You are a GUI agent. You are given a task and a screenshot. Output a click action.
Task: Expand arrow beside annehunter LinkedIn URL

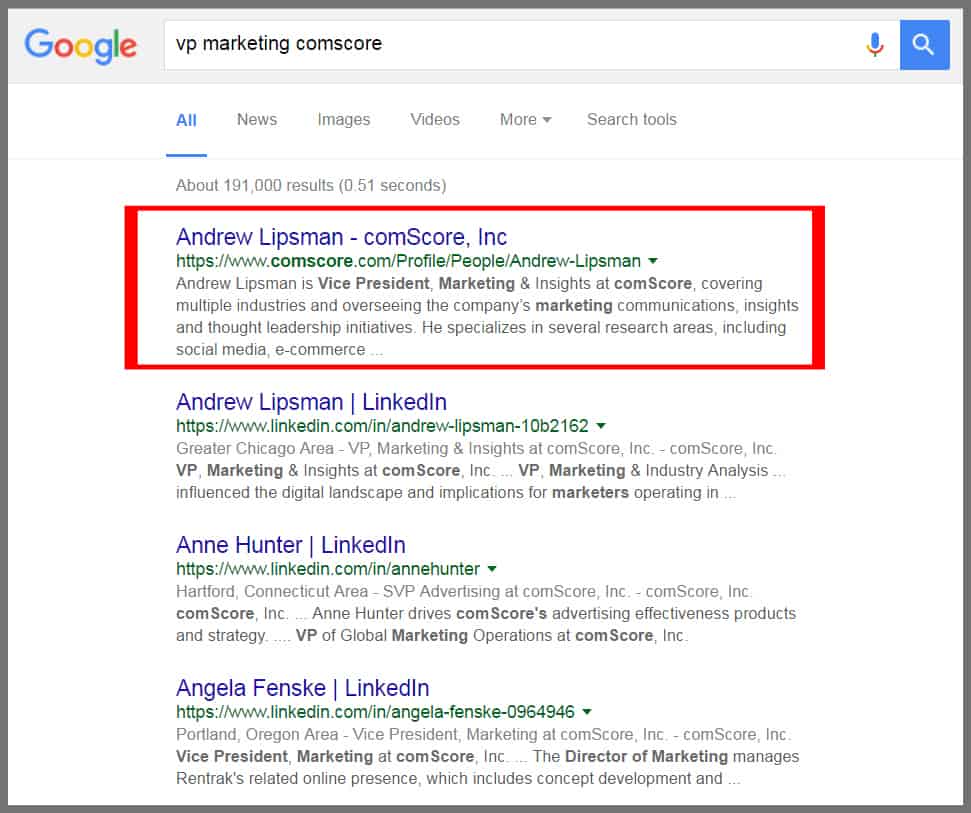tap(492, 570)
